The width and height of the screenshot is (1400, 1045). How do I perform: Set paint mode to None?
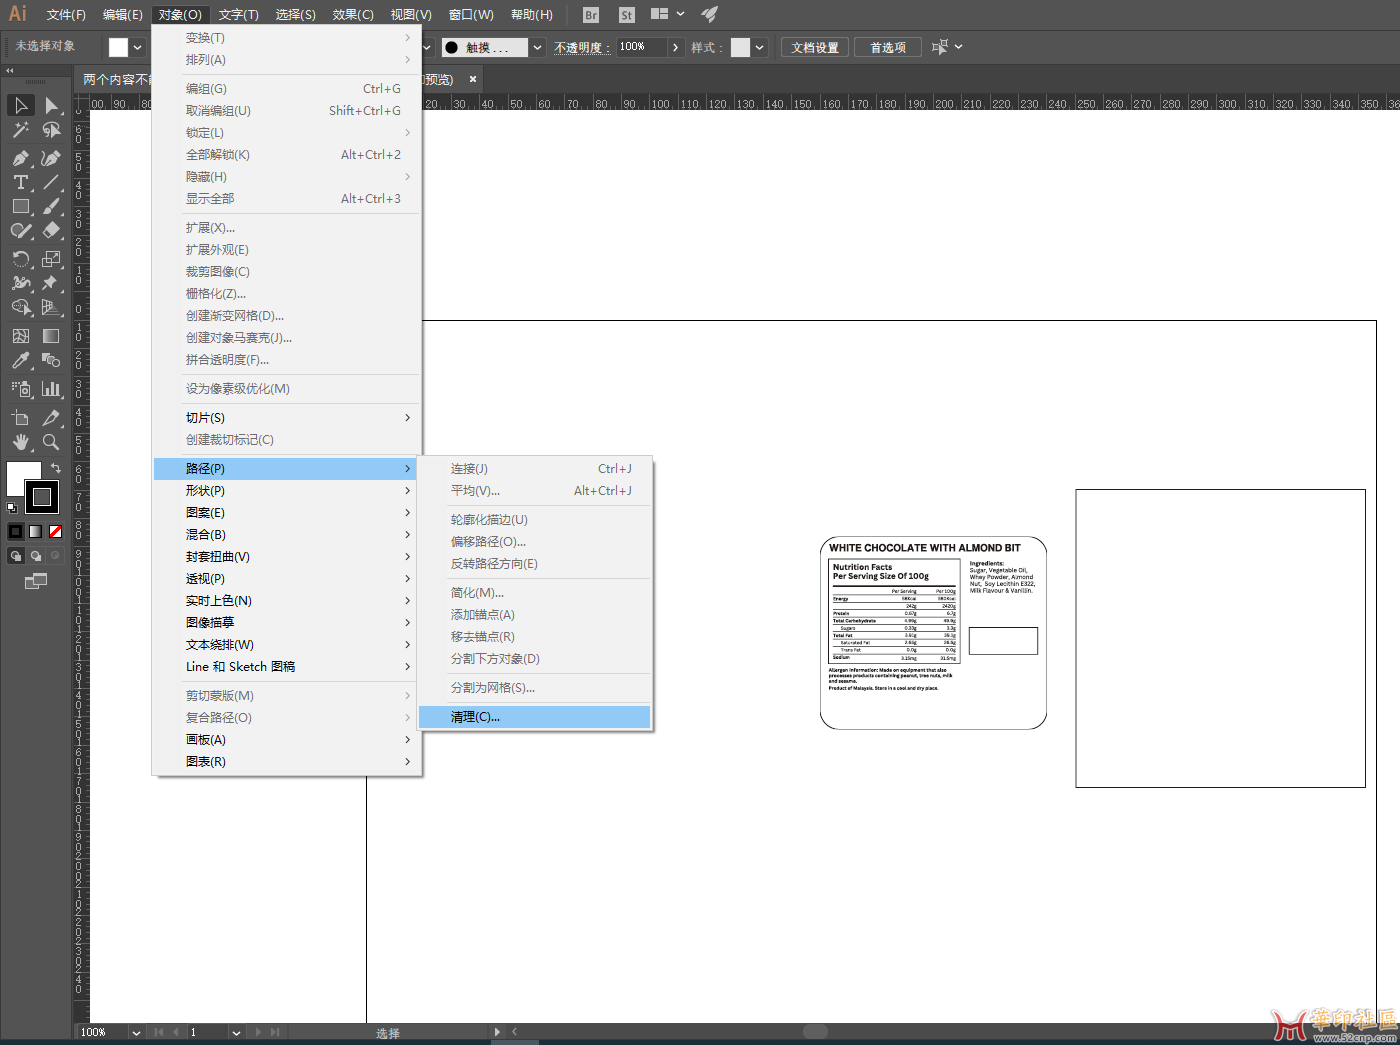(x=56, y=531)
